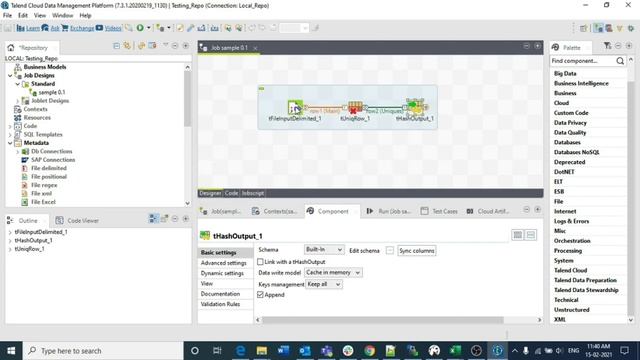
Task: Open the Schema Built-In dropdown
Action: tap(324, 249)
